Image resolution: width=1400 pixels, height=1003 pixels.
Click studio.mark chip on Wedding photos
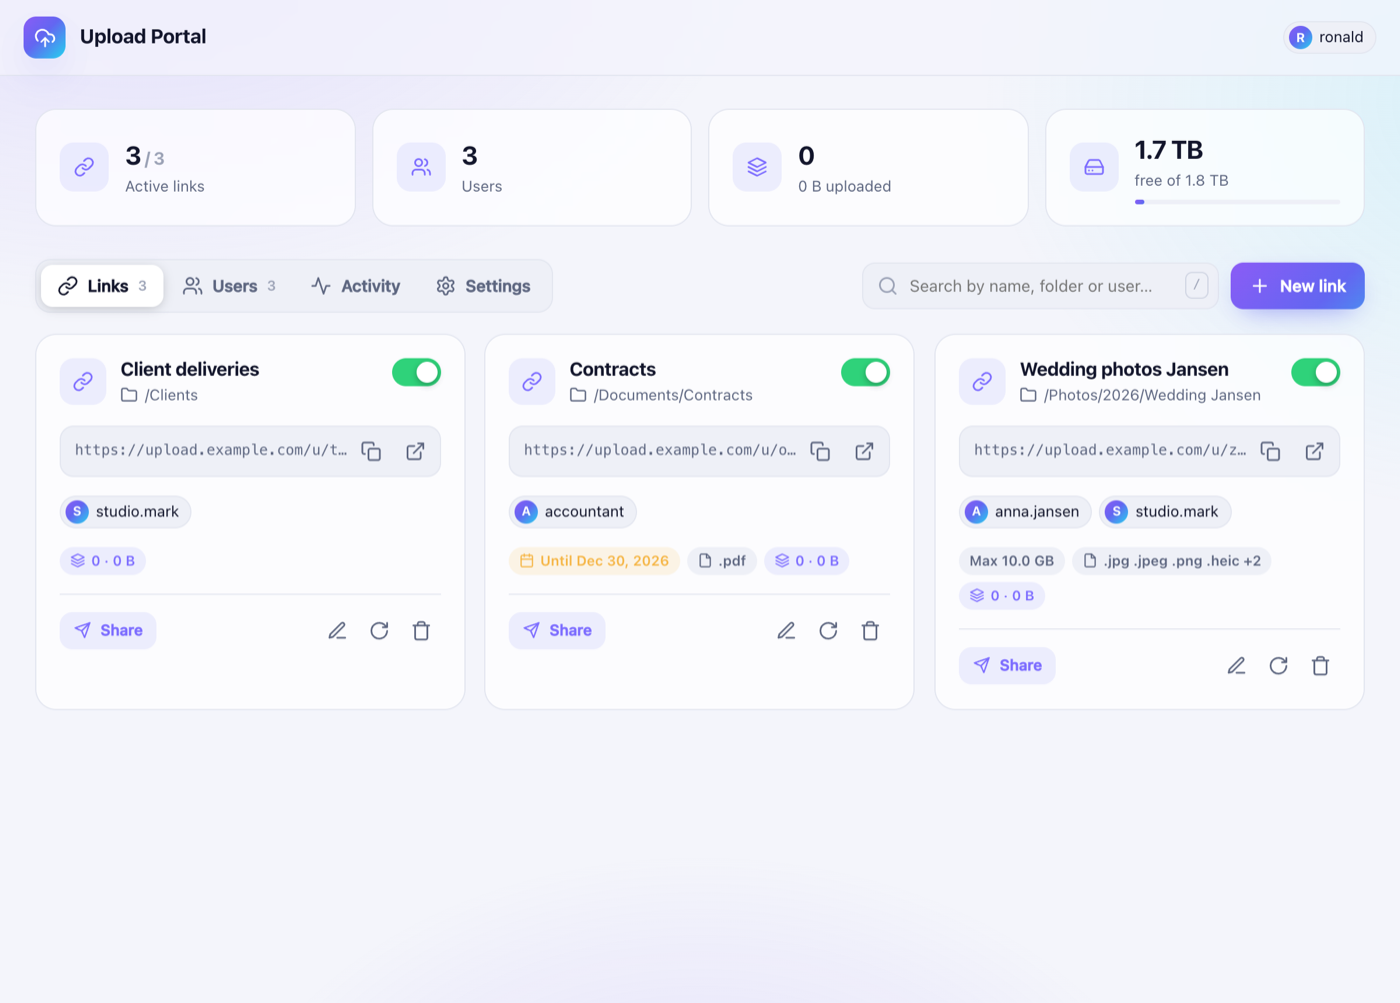point(1165,512)
